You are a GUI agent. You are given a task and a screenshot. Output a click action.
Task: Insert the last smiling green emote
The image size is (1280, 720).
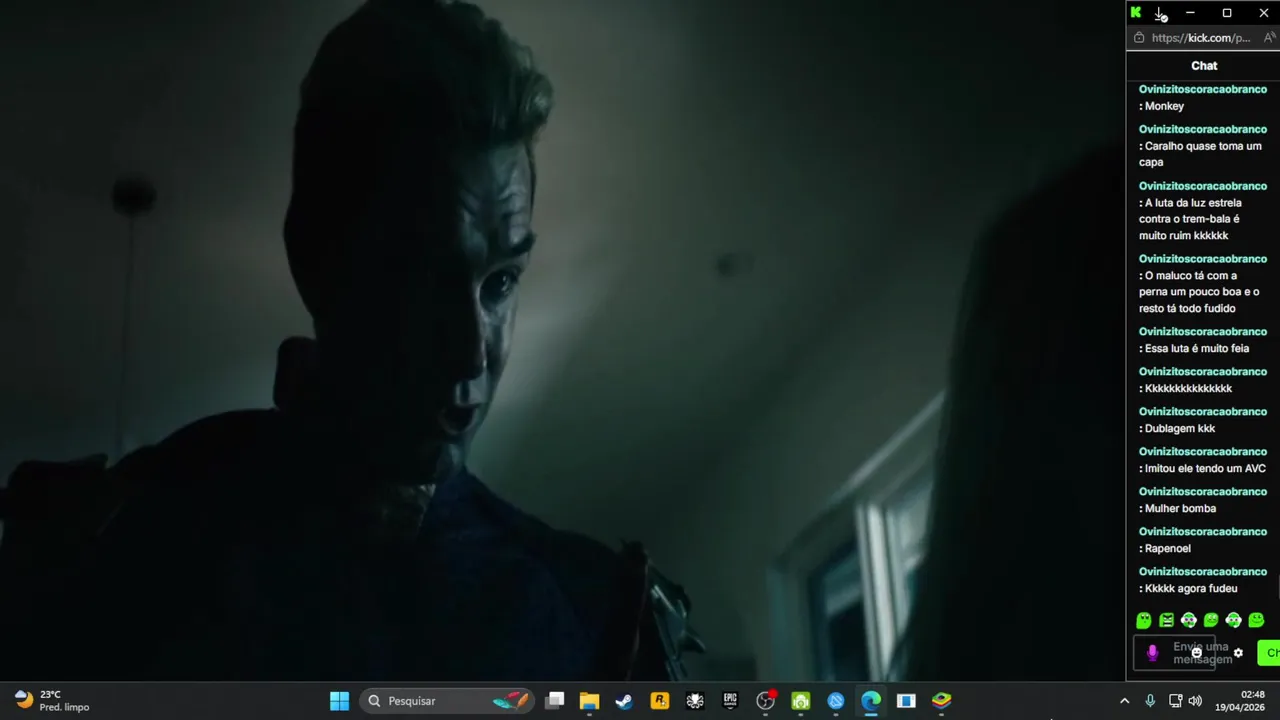click(1256, 620)
